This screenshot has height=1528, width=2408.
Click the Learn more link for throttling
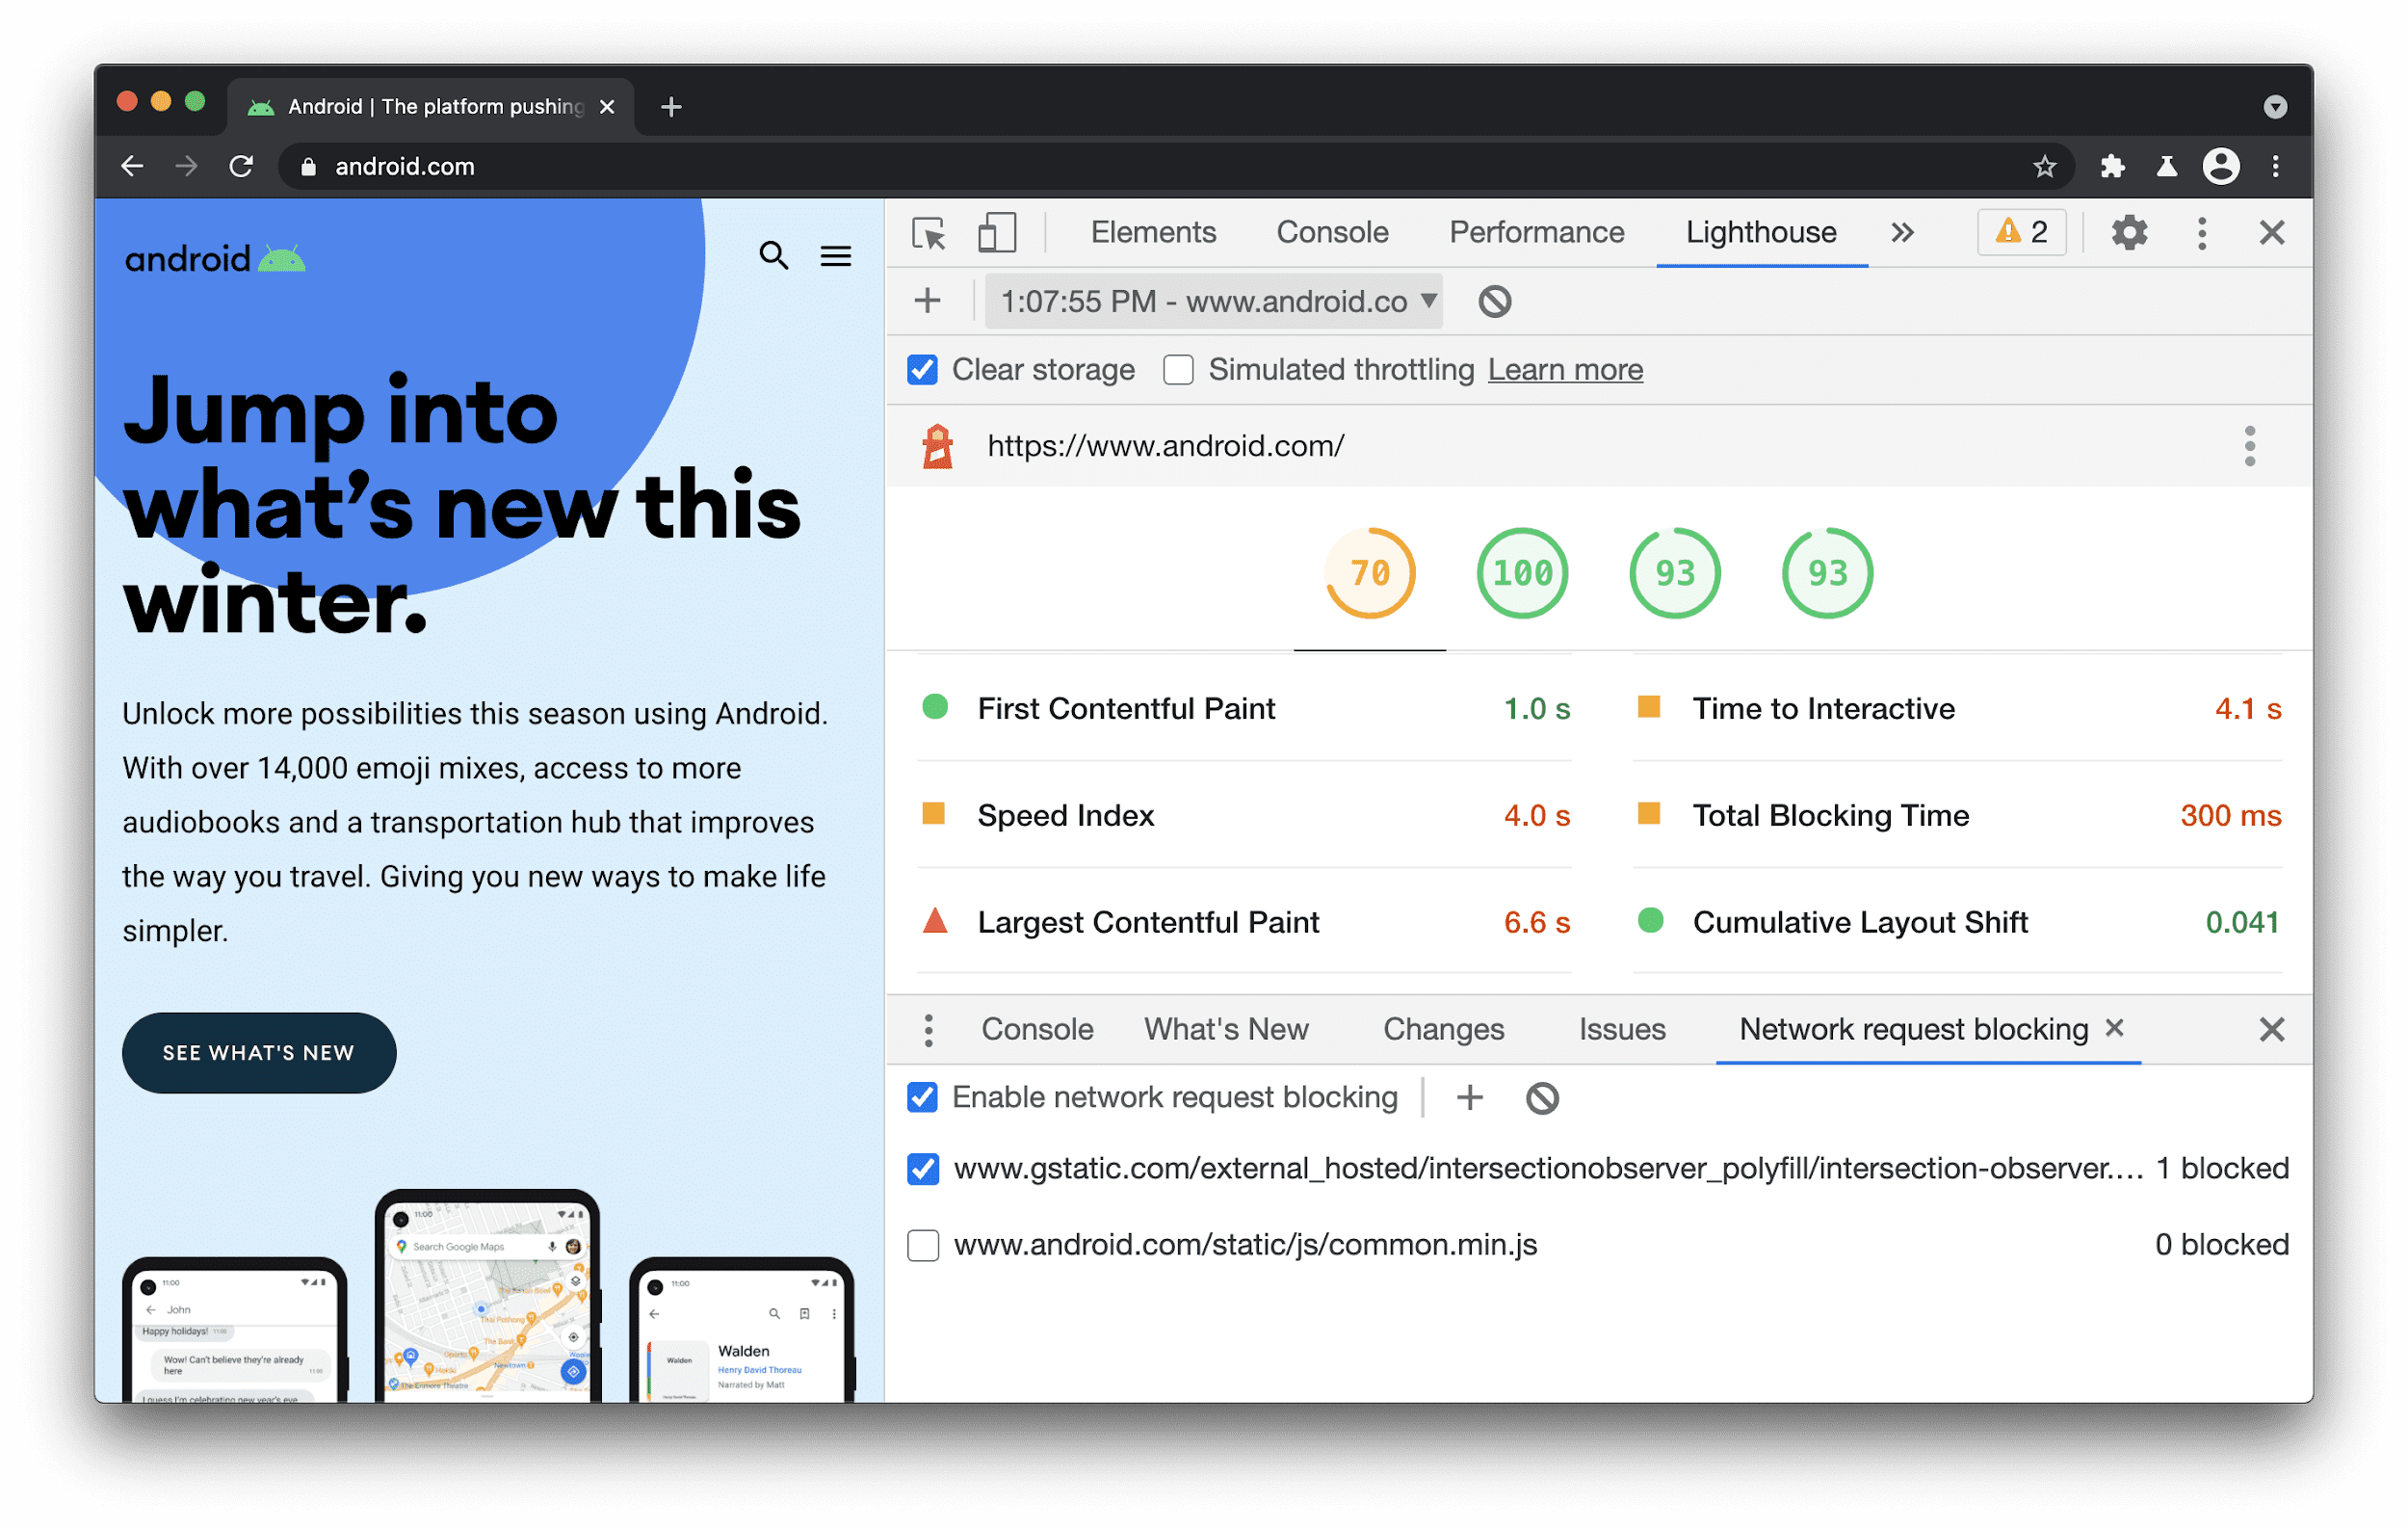click(x=1564, y=371)
